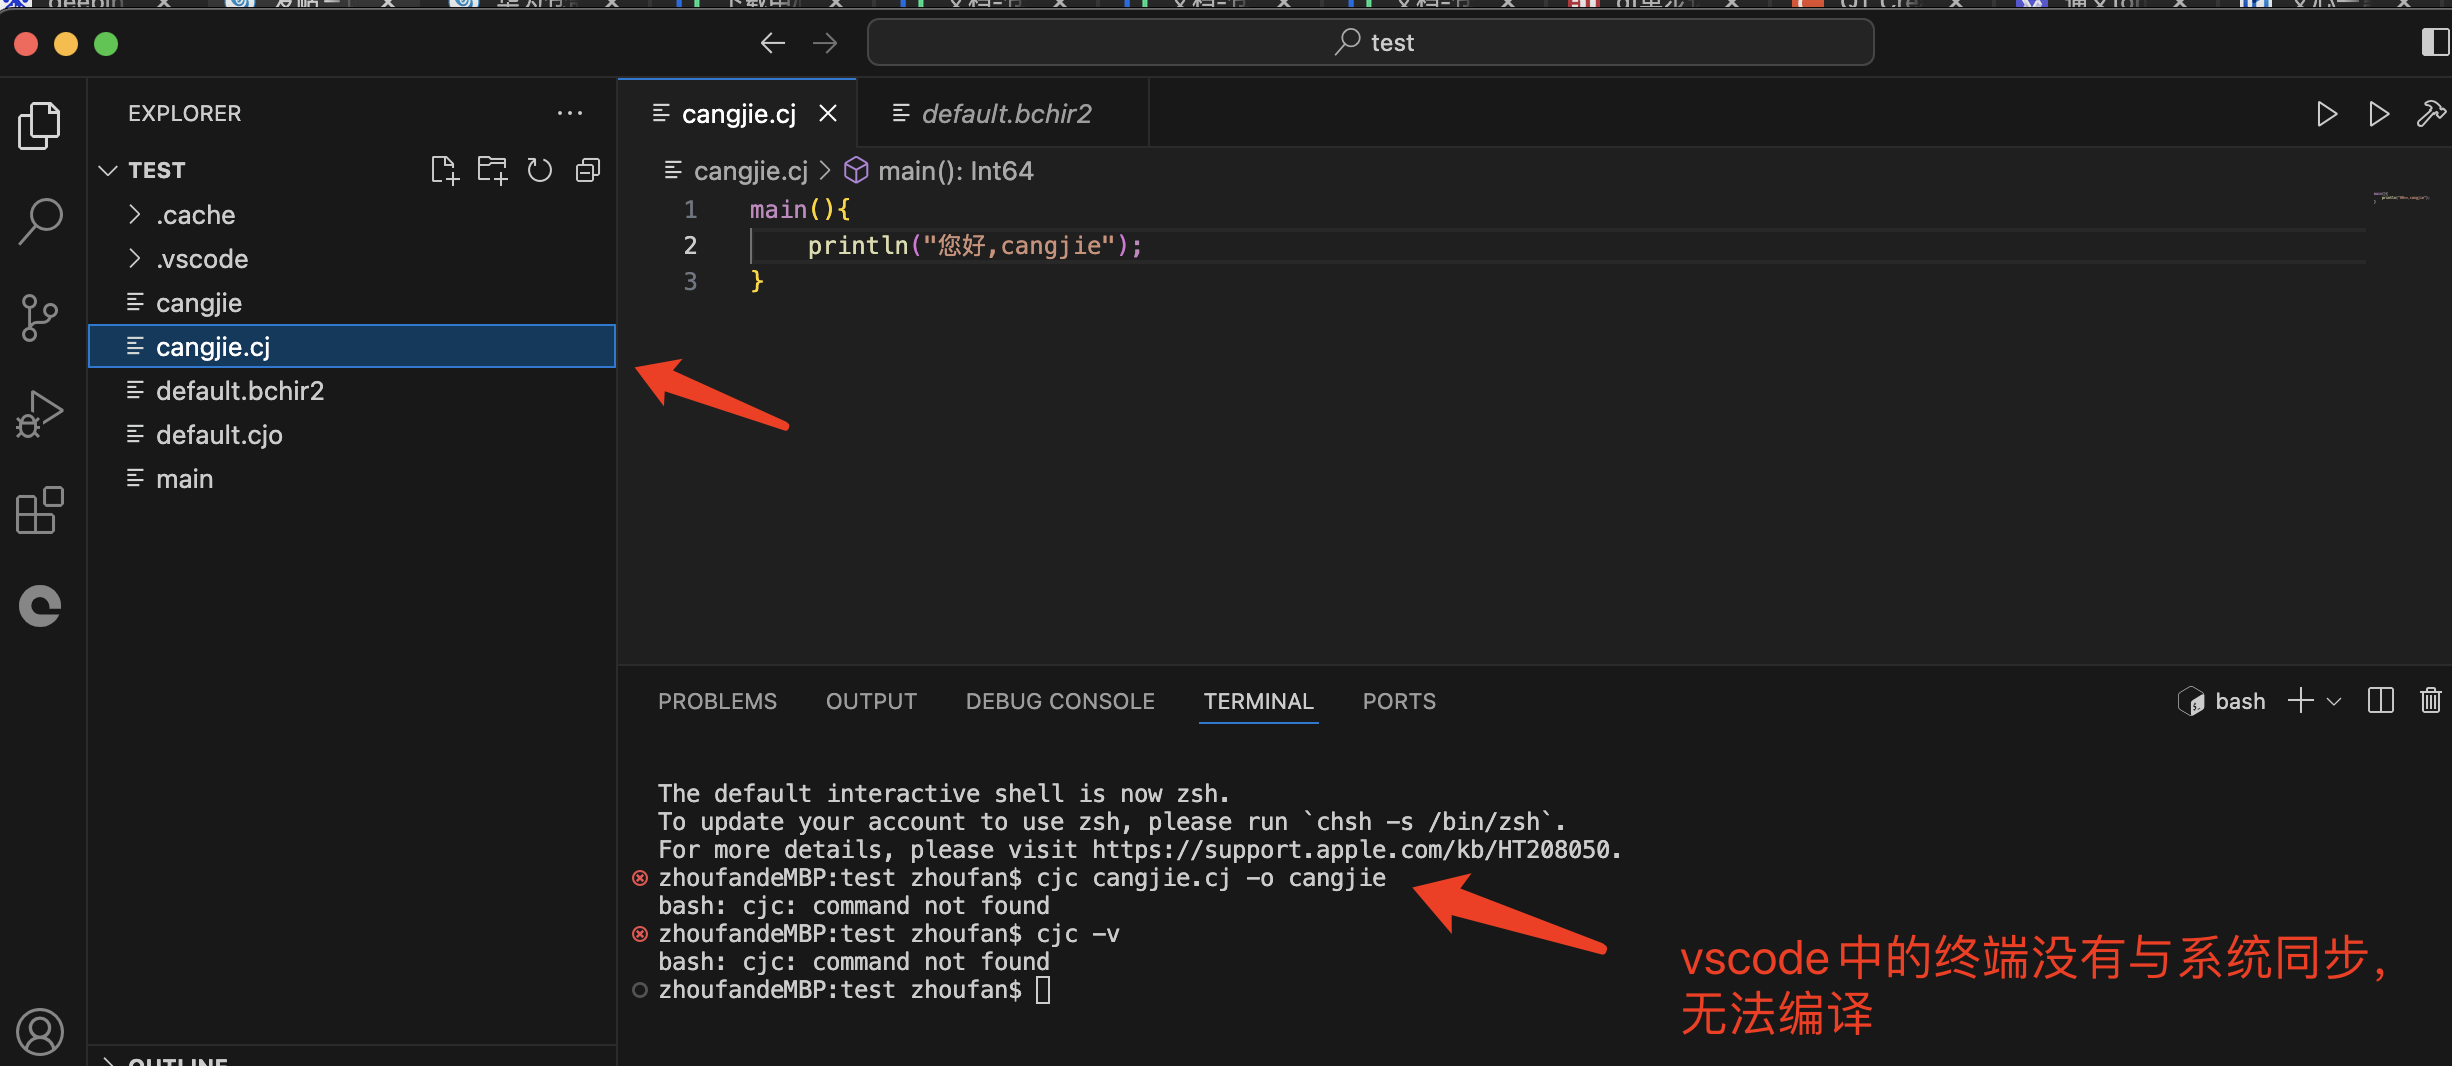This screenshot has width=2452, height=1066.
Task: Open Explorer more actions ellipsis menu
Action: [x=570, y=113]
